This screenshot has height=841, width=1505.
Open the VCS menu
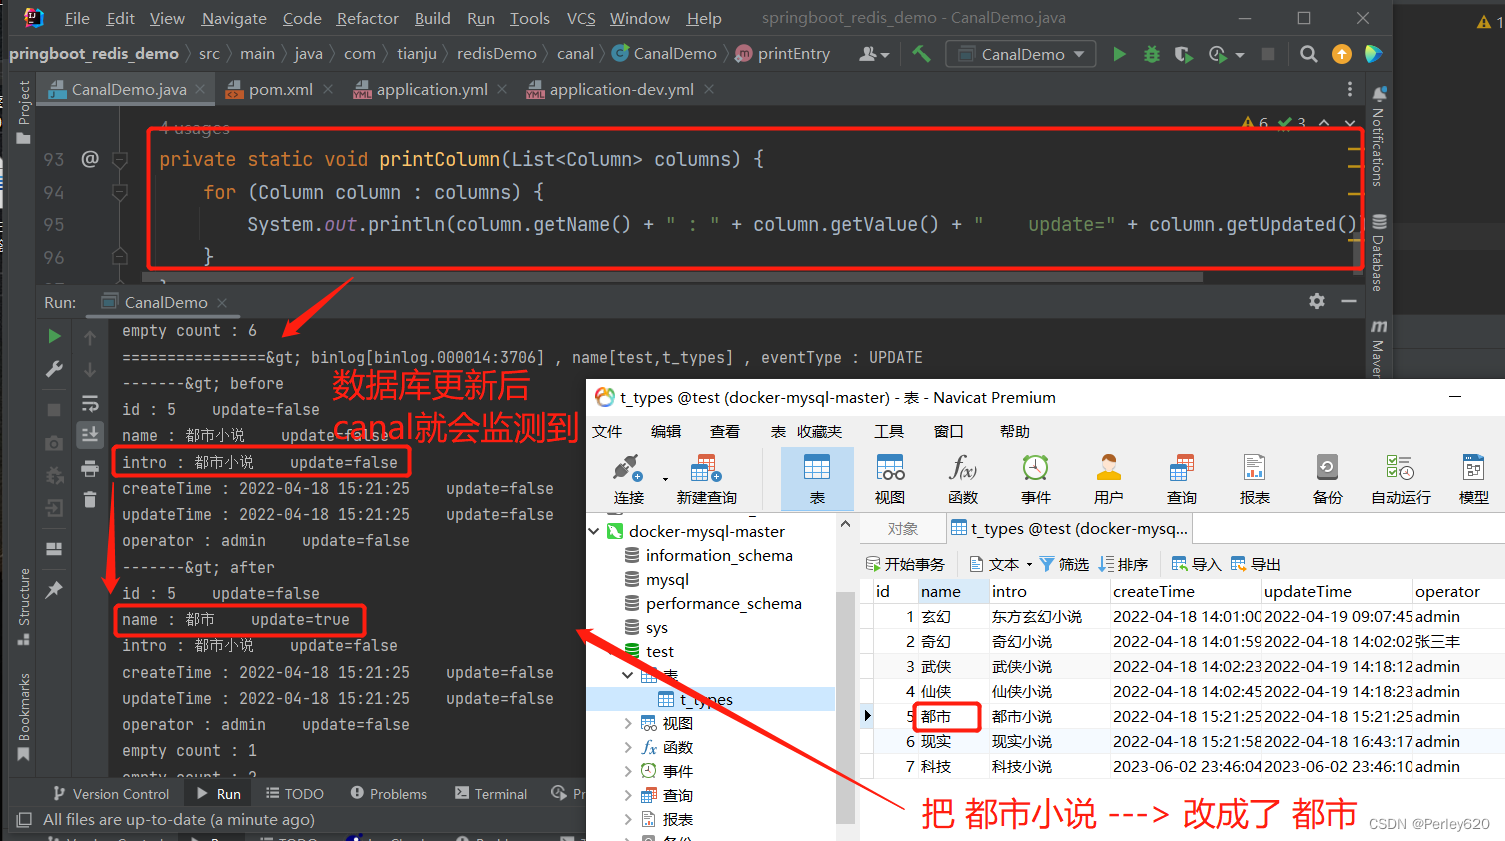pyautogui.click(x=580, y=18)
